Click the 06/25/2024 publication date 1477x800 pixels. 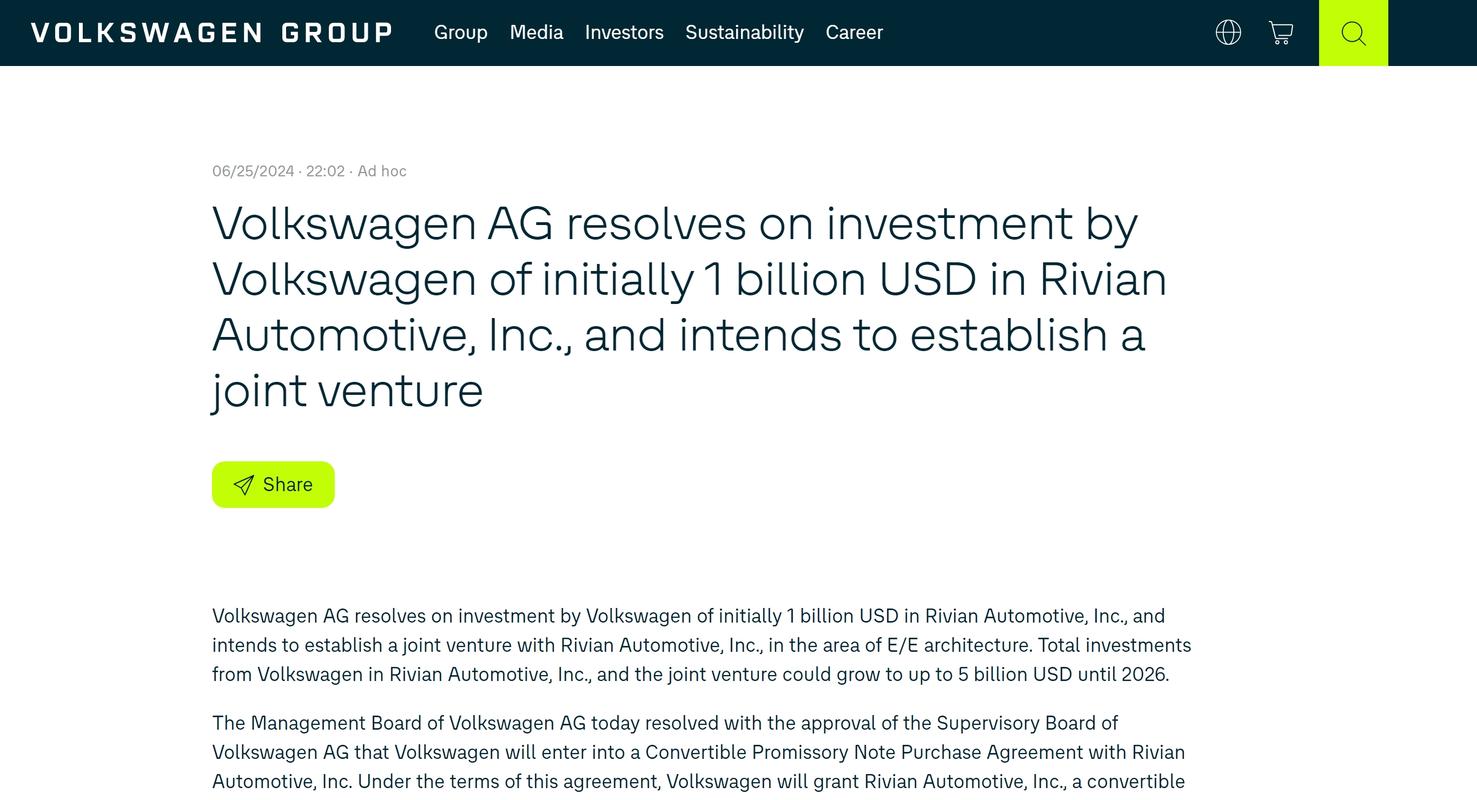(253, 171)
